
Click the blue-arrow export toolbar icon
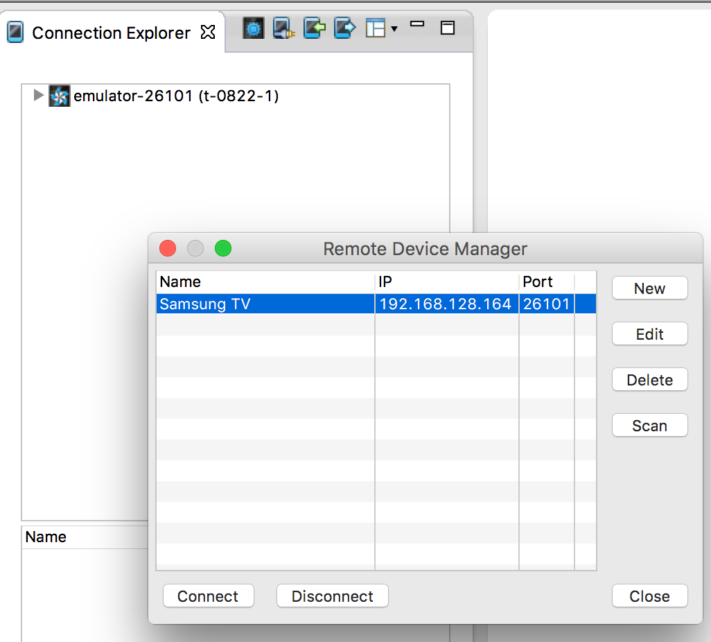point(344,29)
